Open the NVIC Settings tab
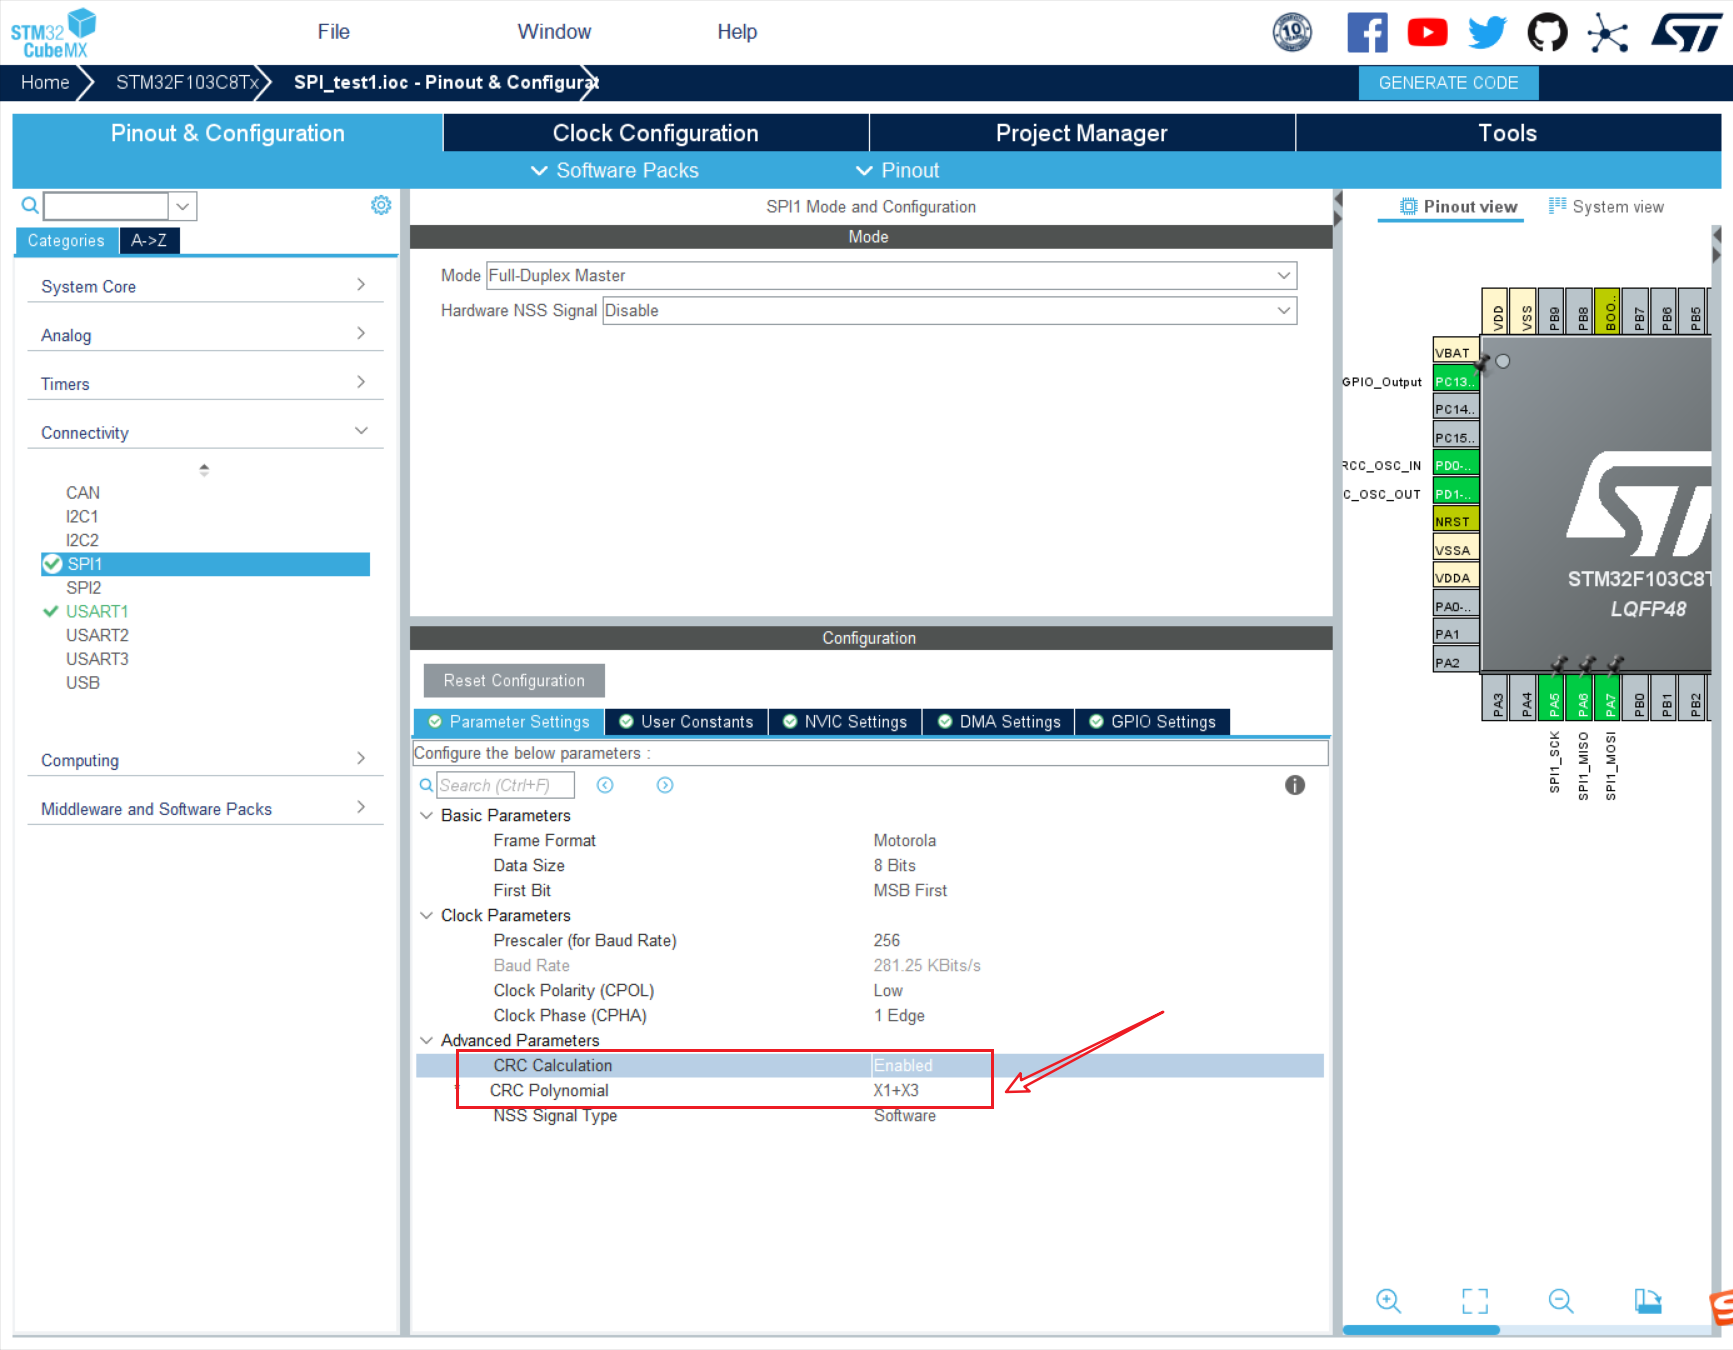This screenshot has height=1350, width=1733. click(845, 722)
